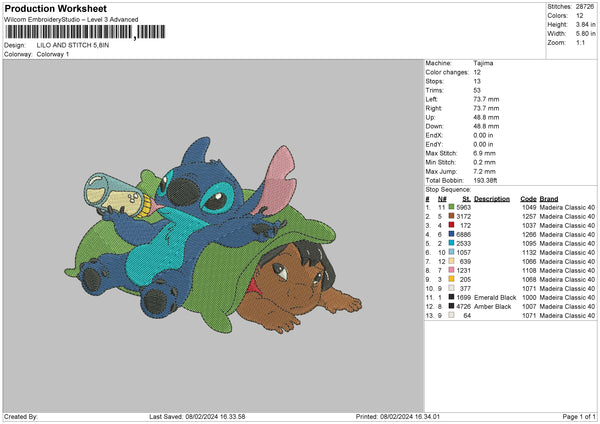Click the Max Stitch value 6.9 mm
600x424 pixels.
484,153
